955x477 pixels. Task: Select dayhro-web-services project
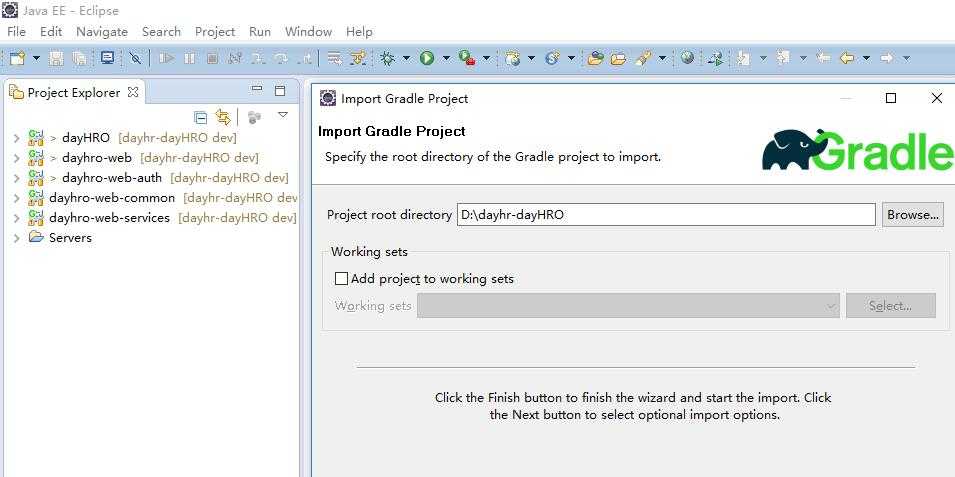[109, 218]
